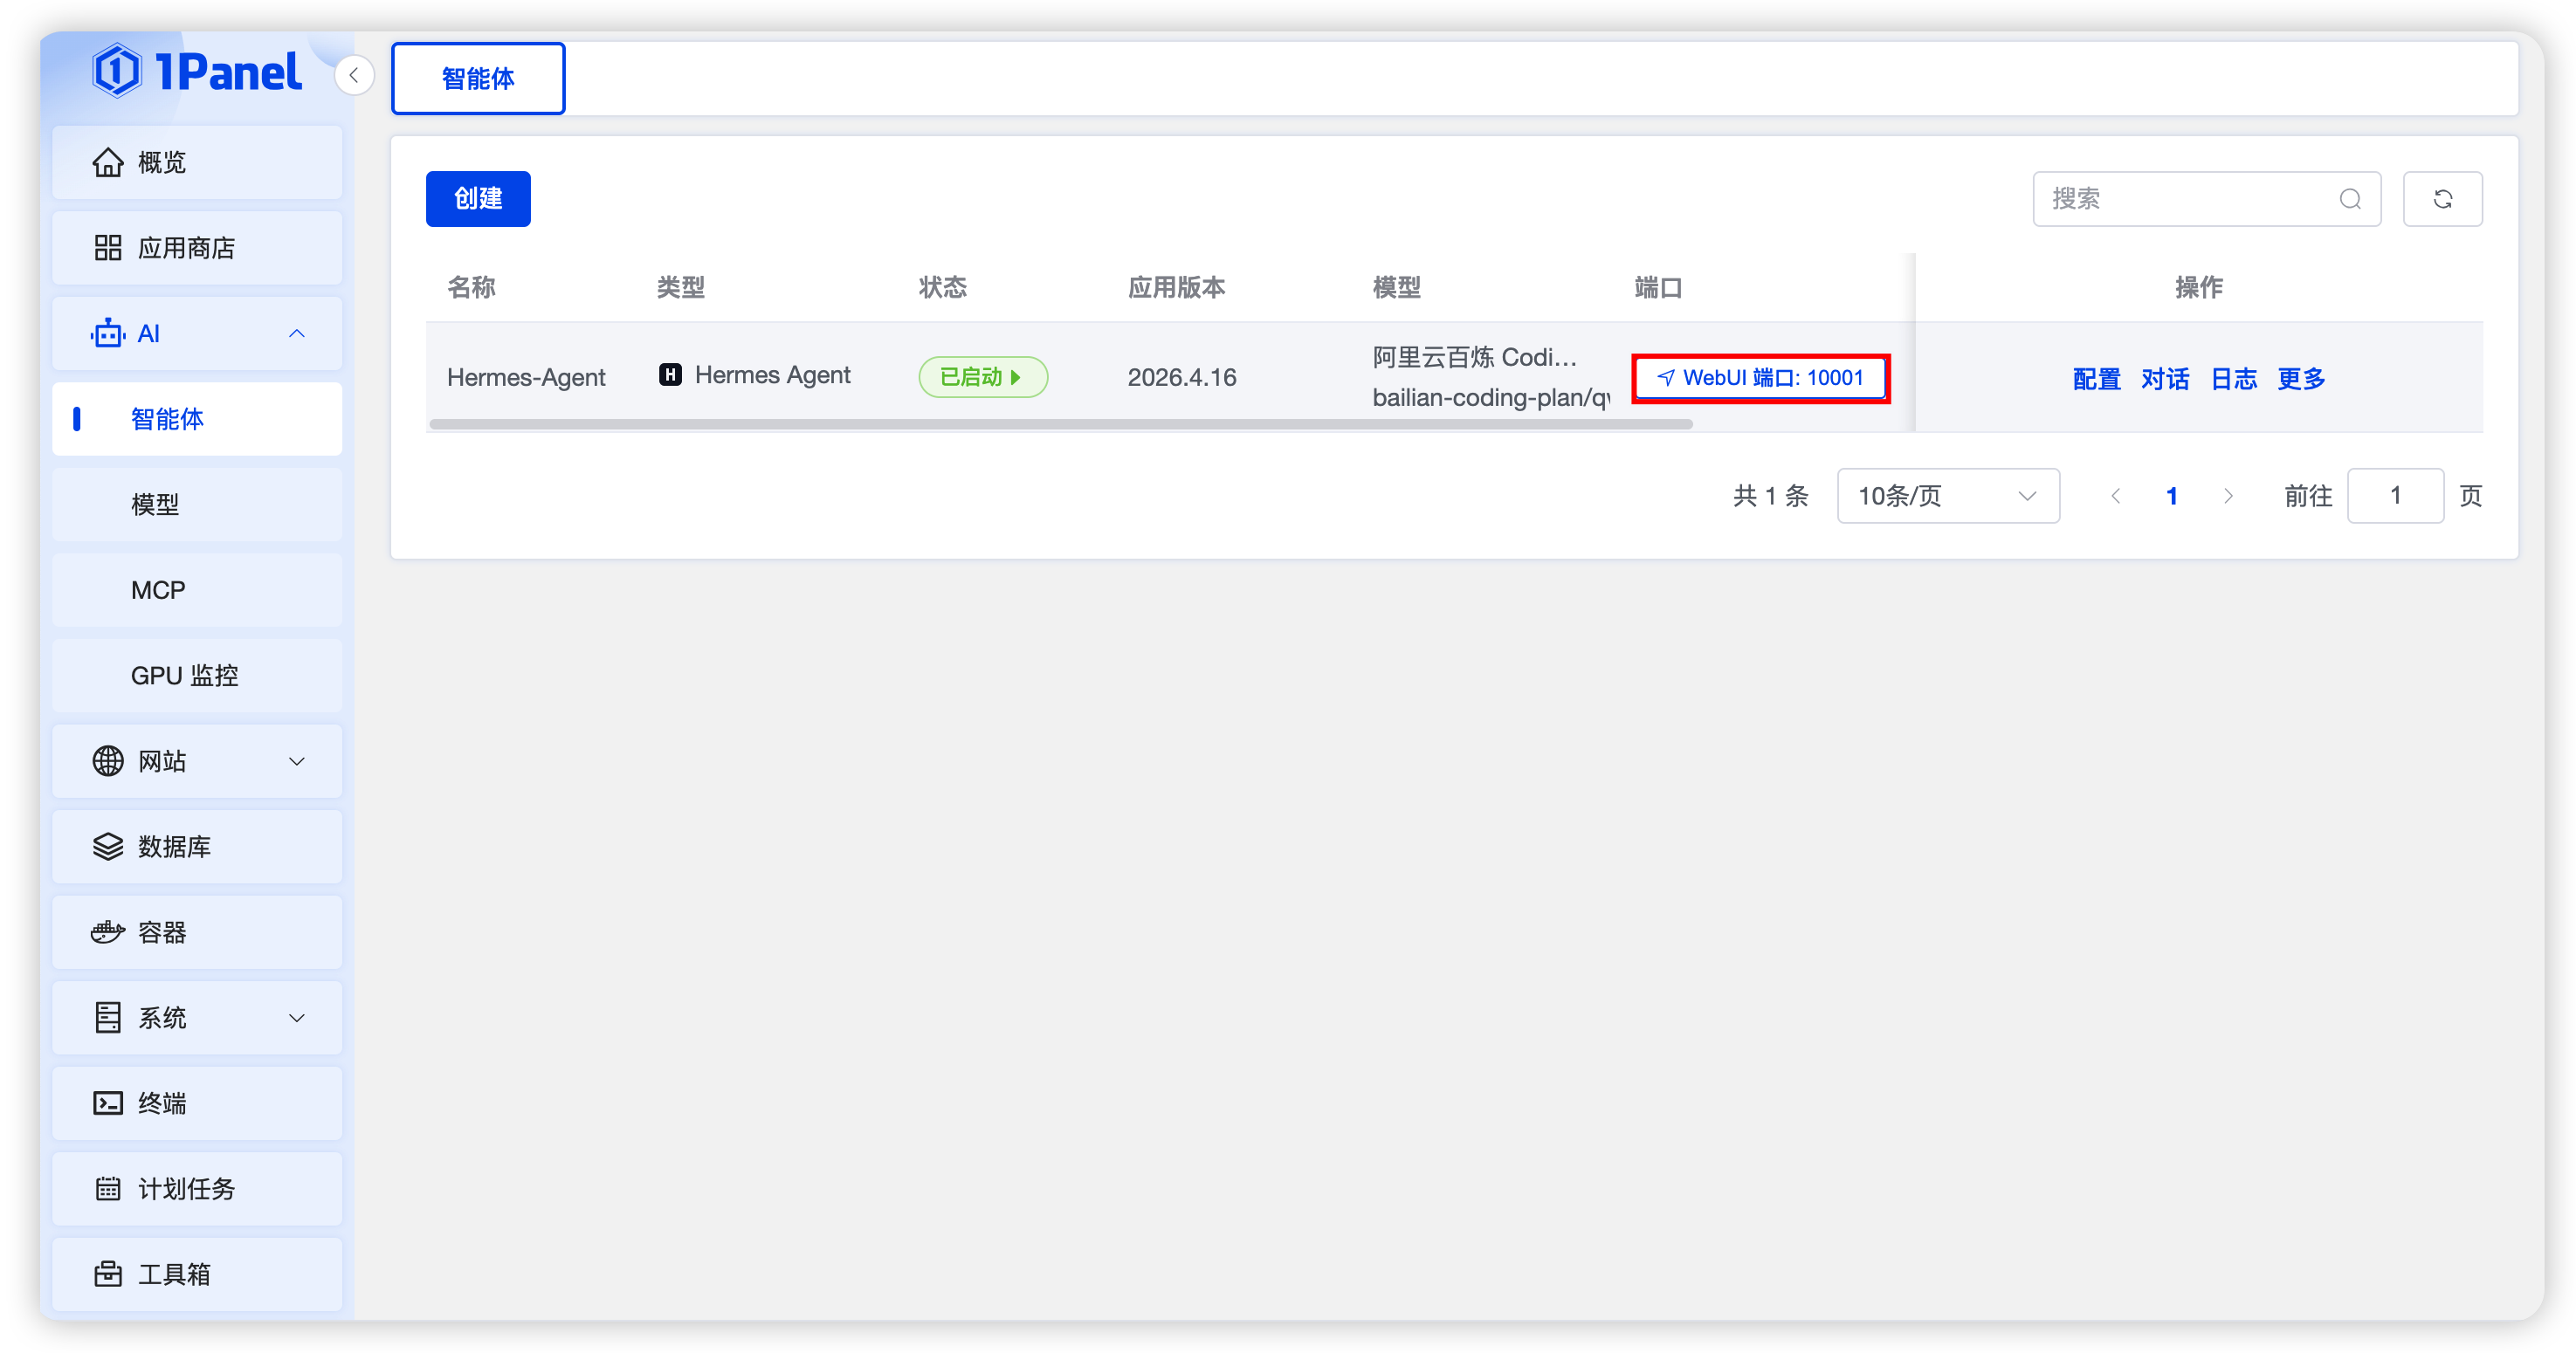Open the MCP submenu item
Viewport: 2576px width, 1353px height.
pos(197,590)
